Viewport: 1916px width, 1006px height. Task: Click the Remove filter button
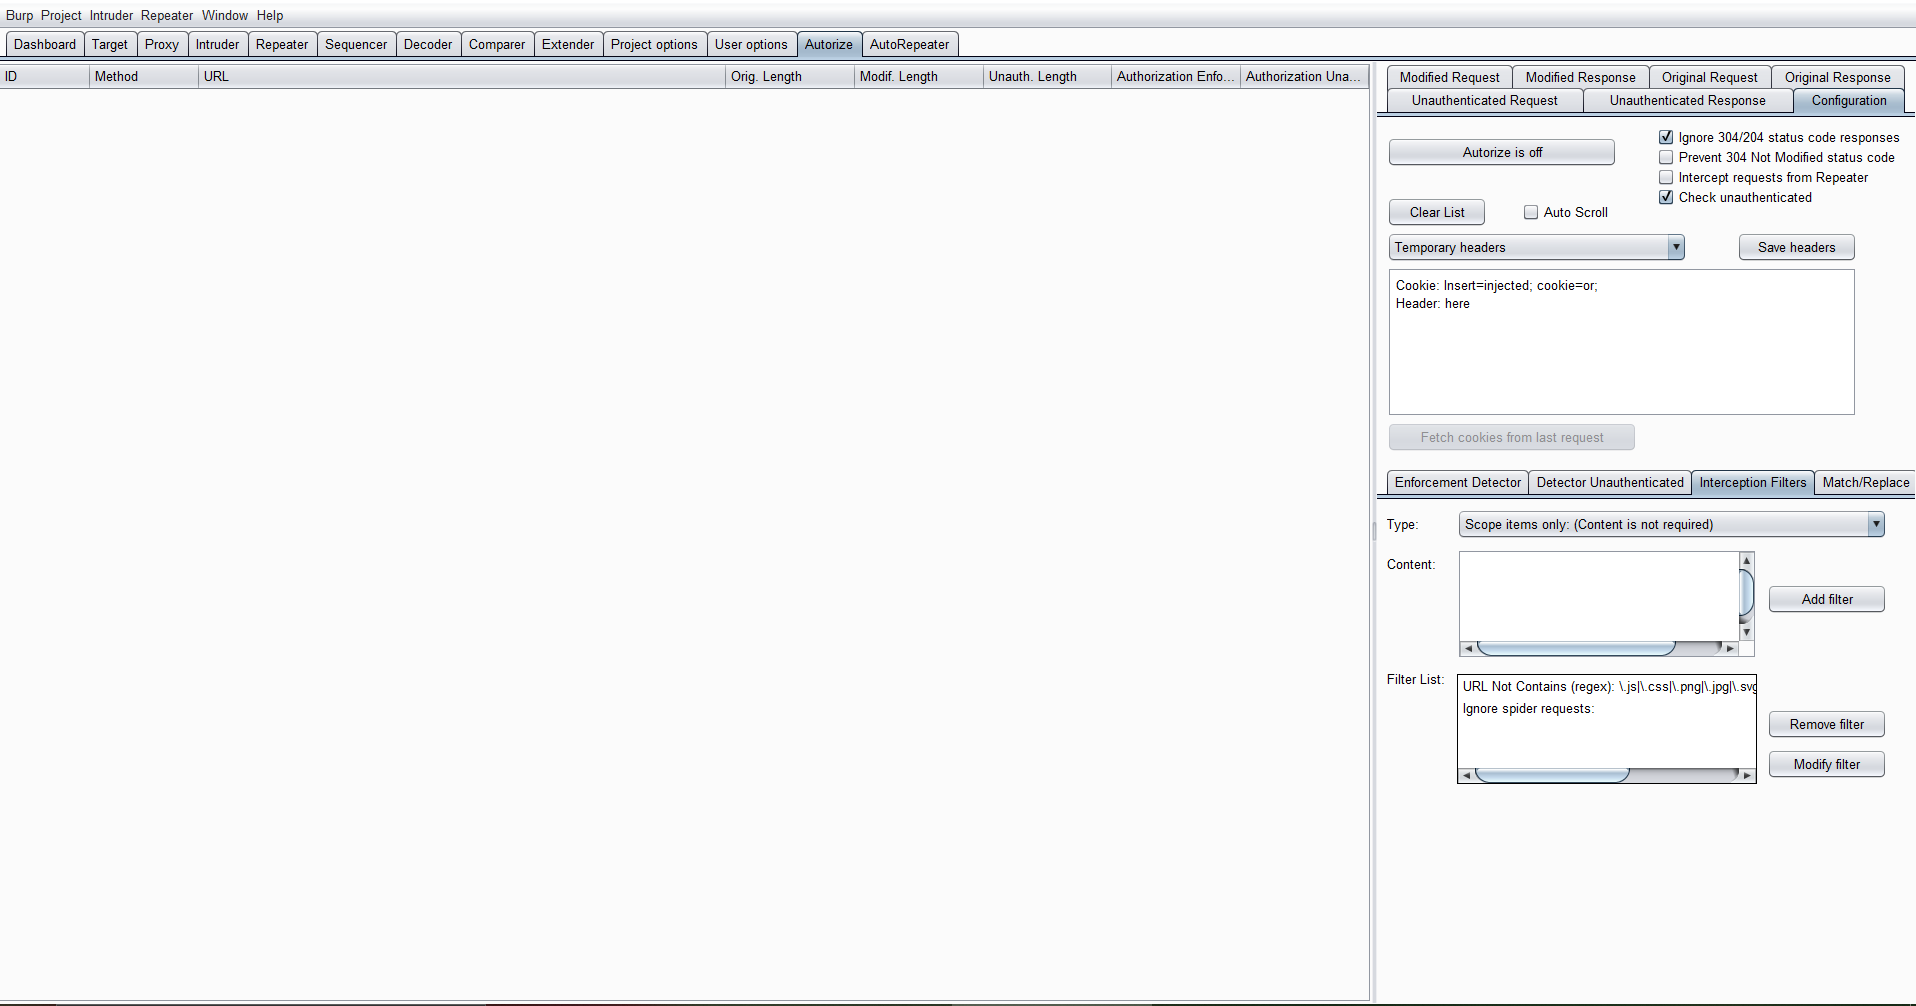coord(1827,724)
